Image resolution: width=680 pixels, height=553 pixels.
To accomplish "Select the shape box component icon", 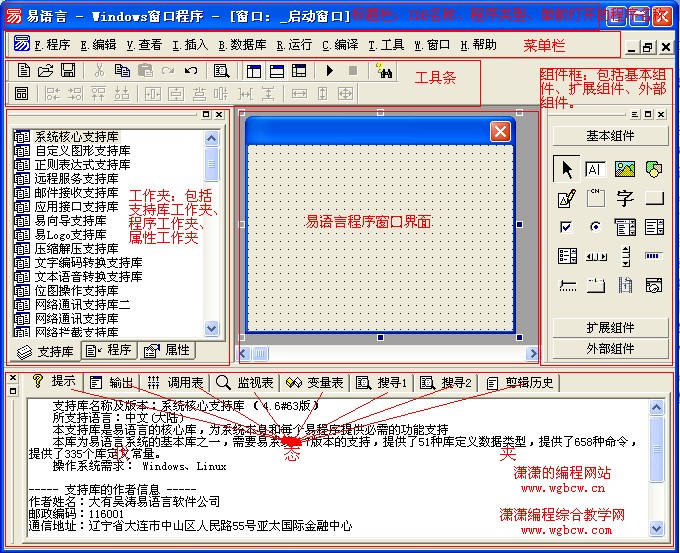I will (x=654, y=169).
